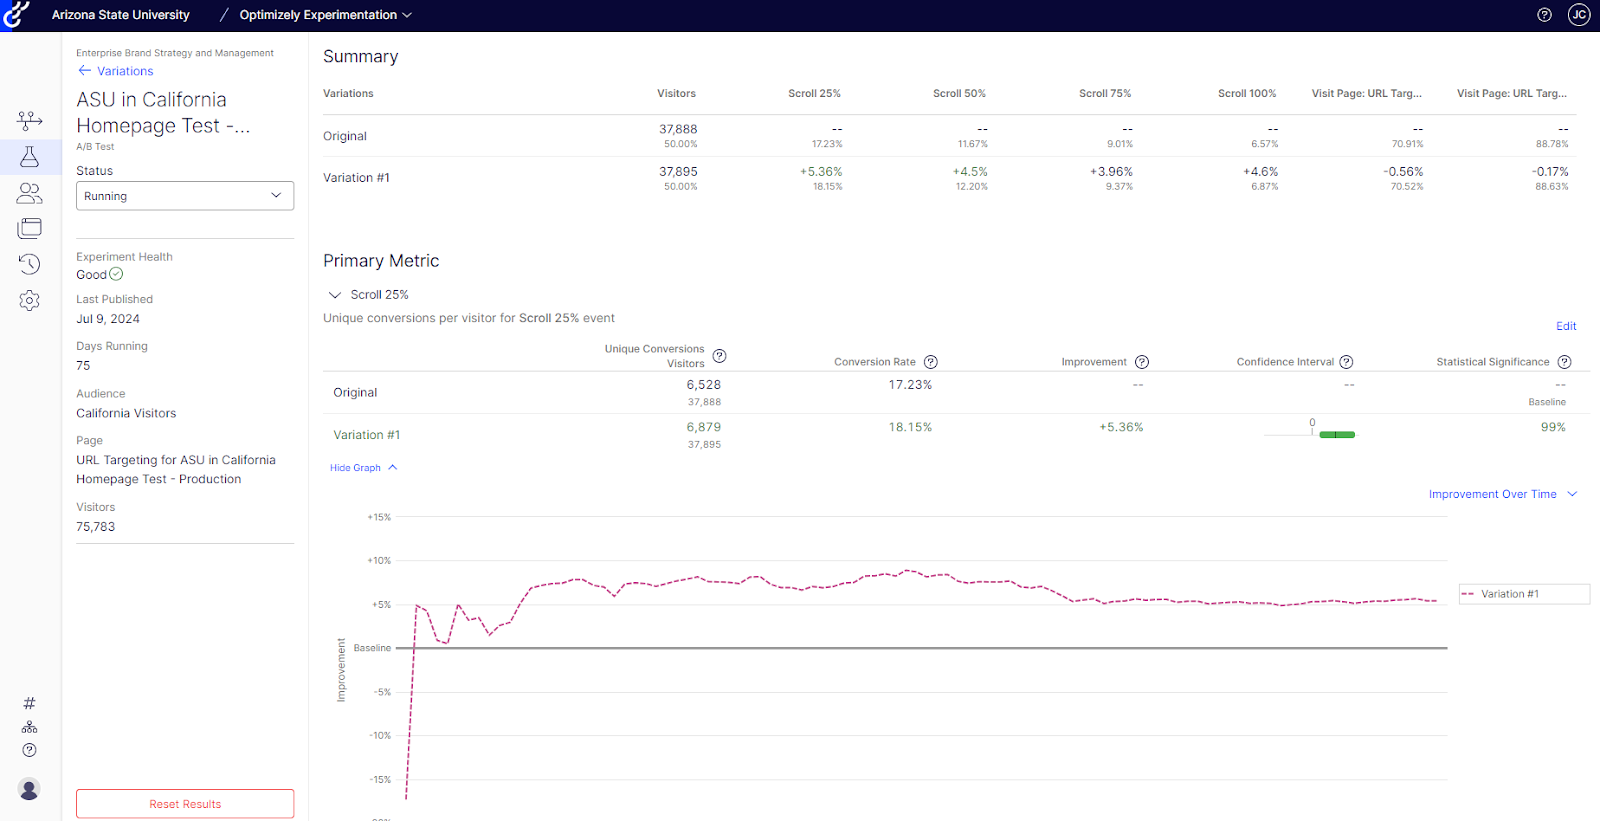Click the Optimizely logo icon

(16, 15)
